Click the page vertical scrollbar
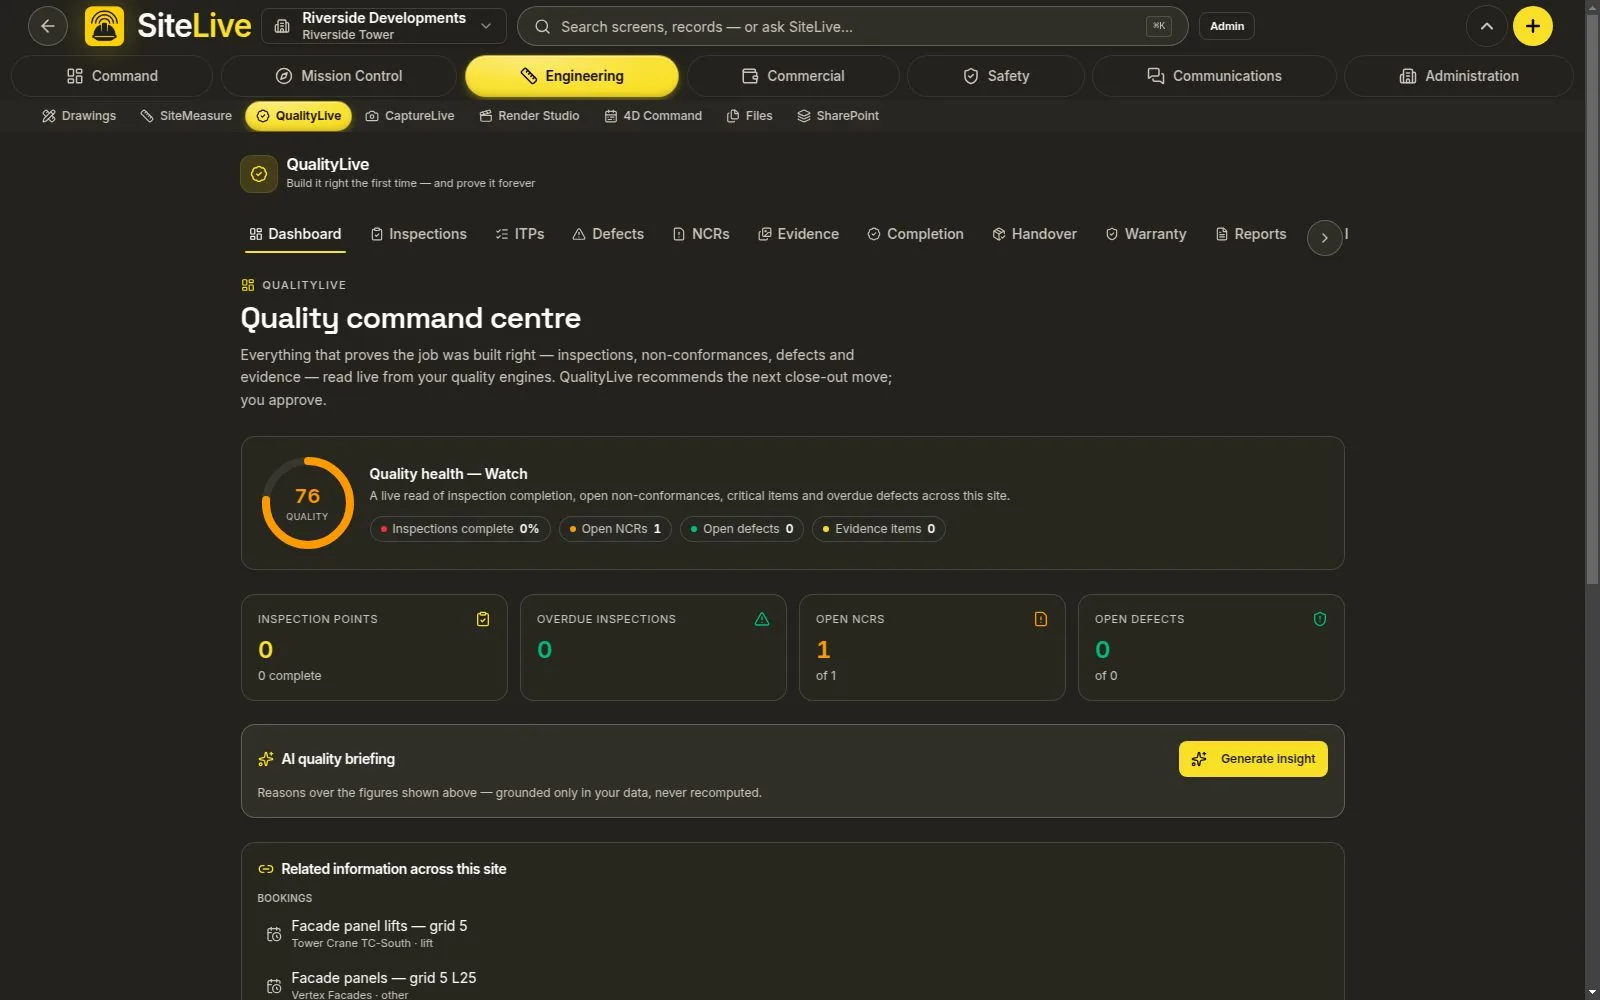1600x1000 pixels. [1592, 300]
